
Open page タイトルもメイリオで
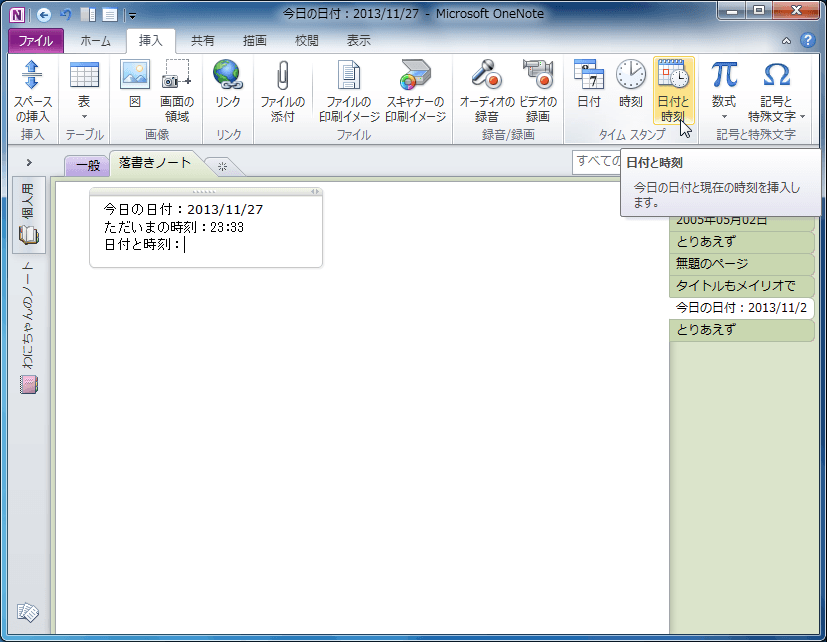[x=742, y=286]
